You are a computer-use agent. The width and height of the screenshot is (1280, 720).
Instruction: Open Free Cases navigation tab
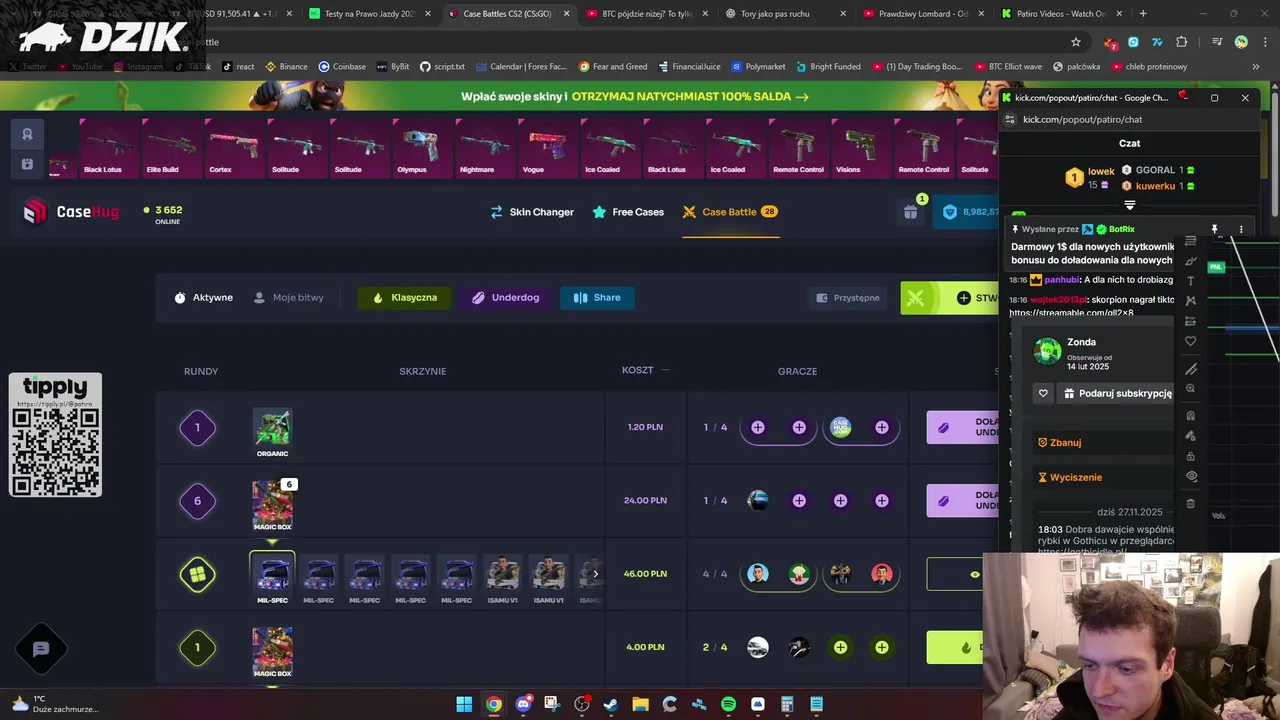tap(628, 212)
